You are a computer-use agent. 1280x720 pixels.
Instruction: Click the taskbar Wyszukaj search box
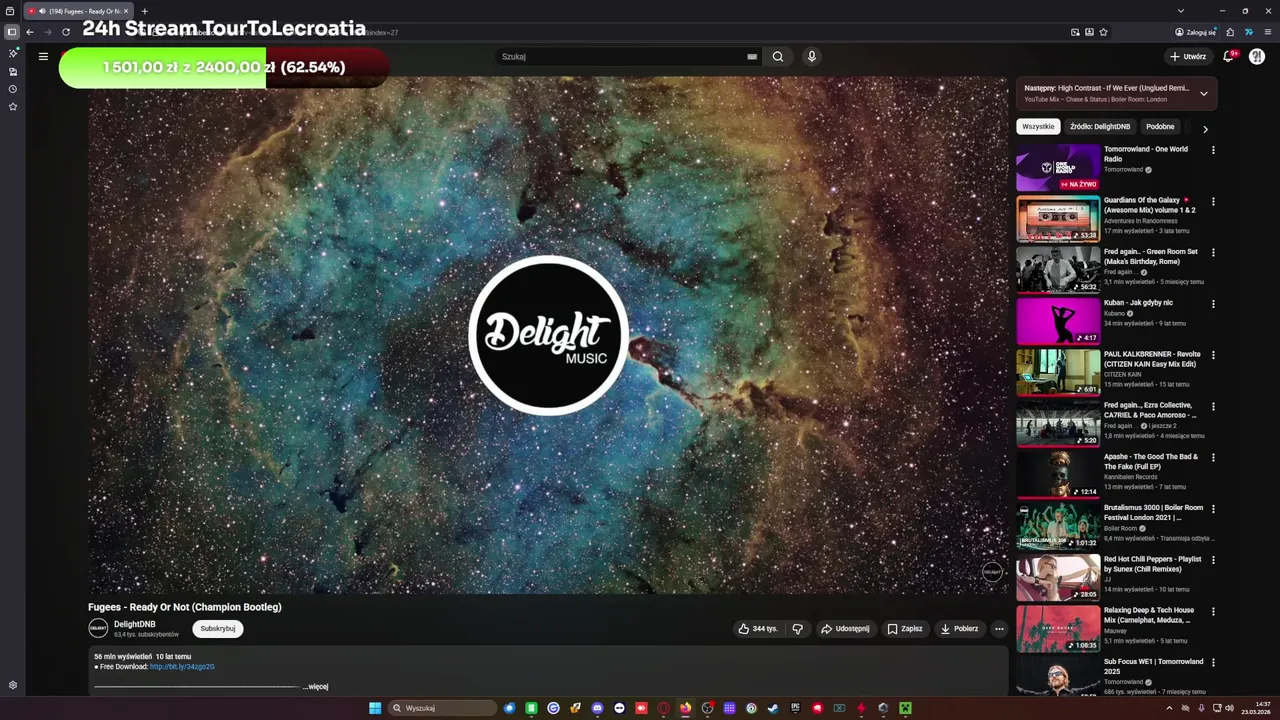[443, 708]
